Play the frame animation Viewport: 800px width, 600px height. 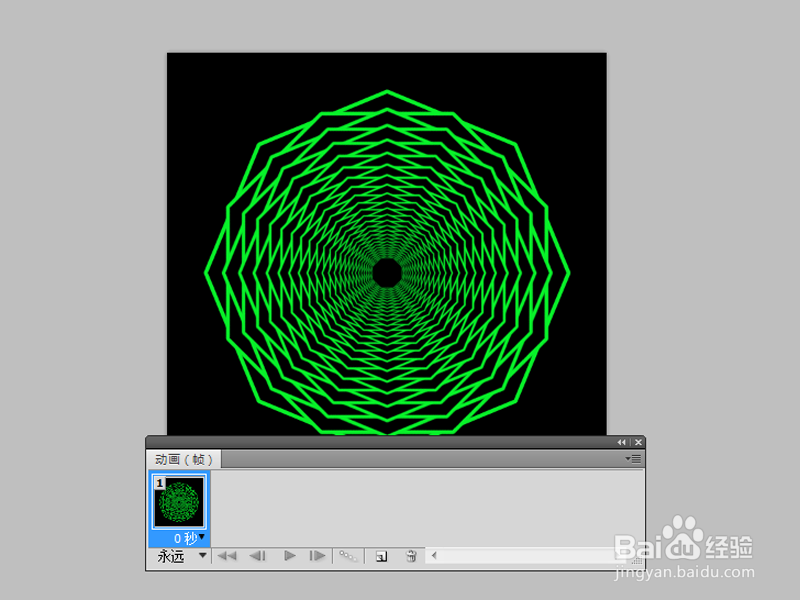point(289,556)
